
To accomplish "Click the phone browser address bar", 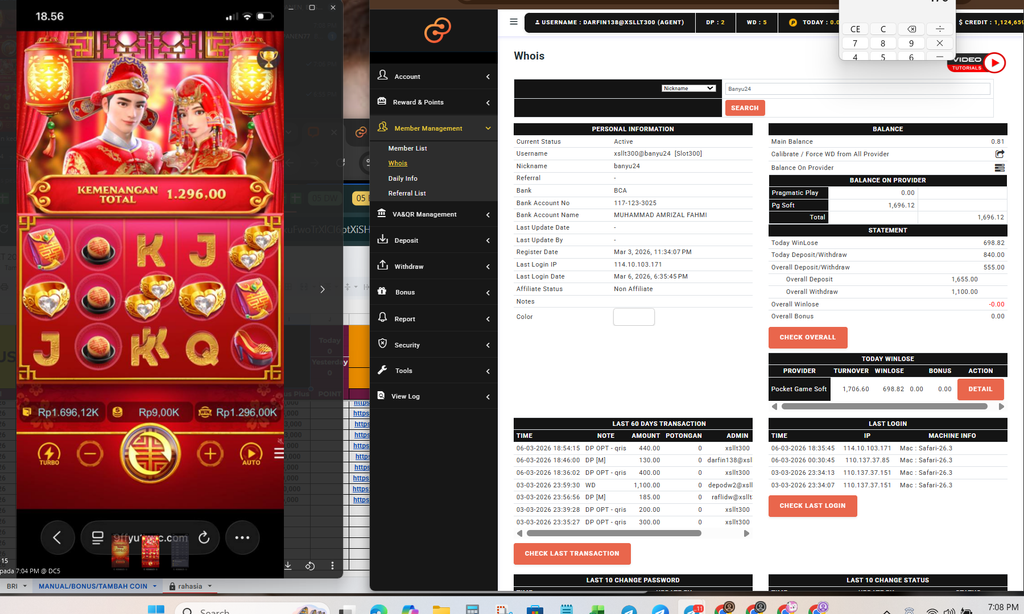I will point(150,538).
